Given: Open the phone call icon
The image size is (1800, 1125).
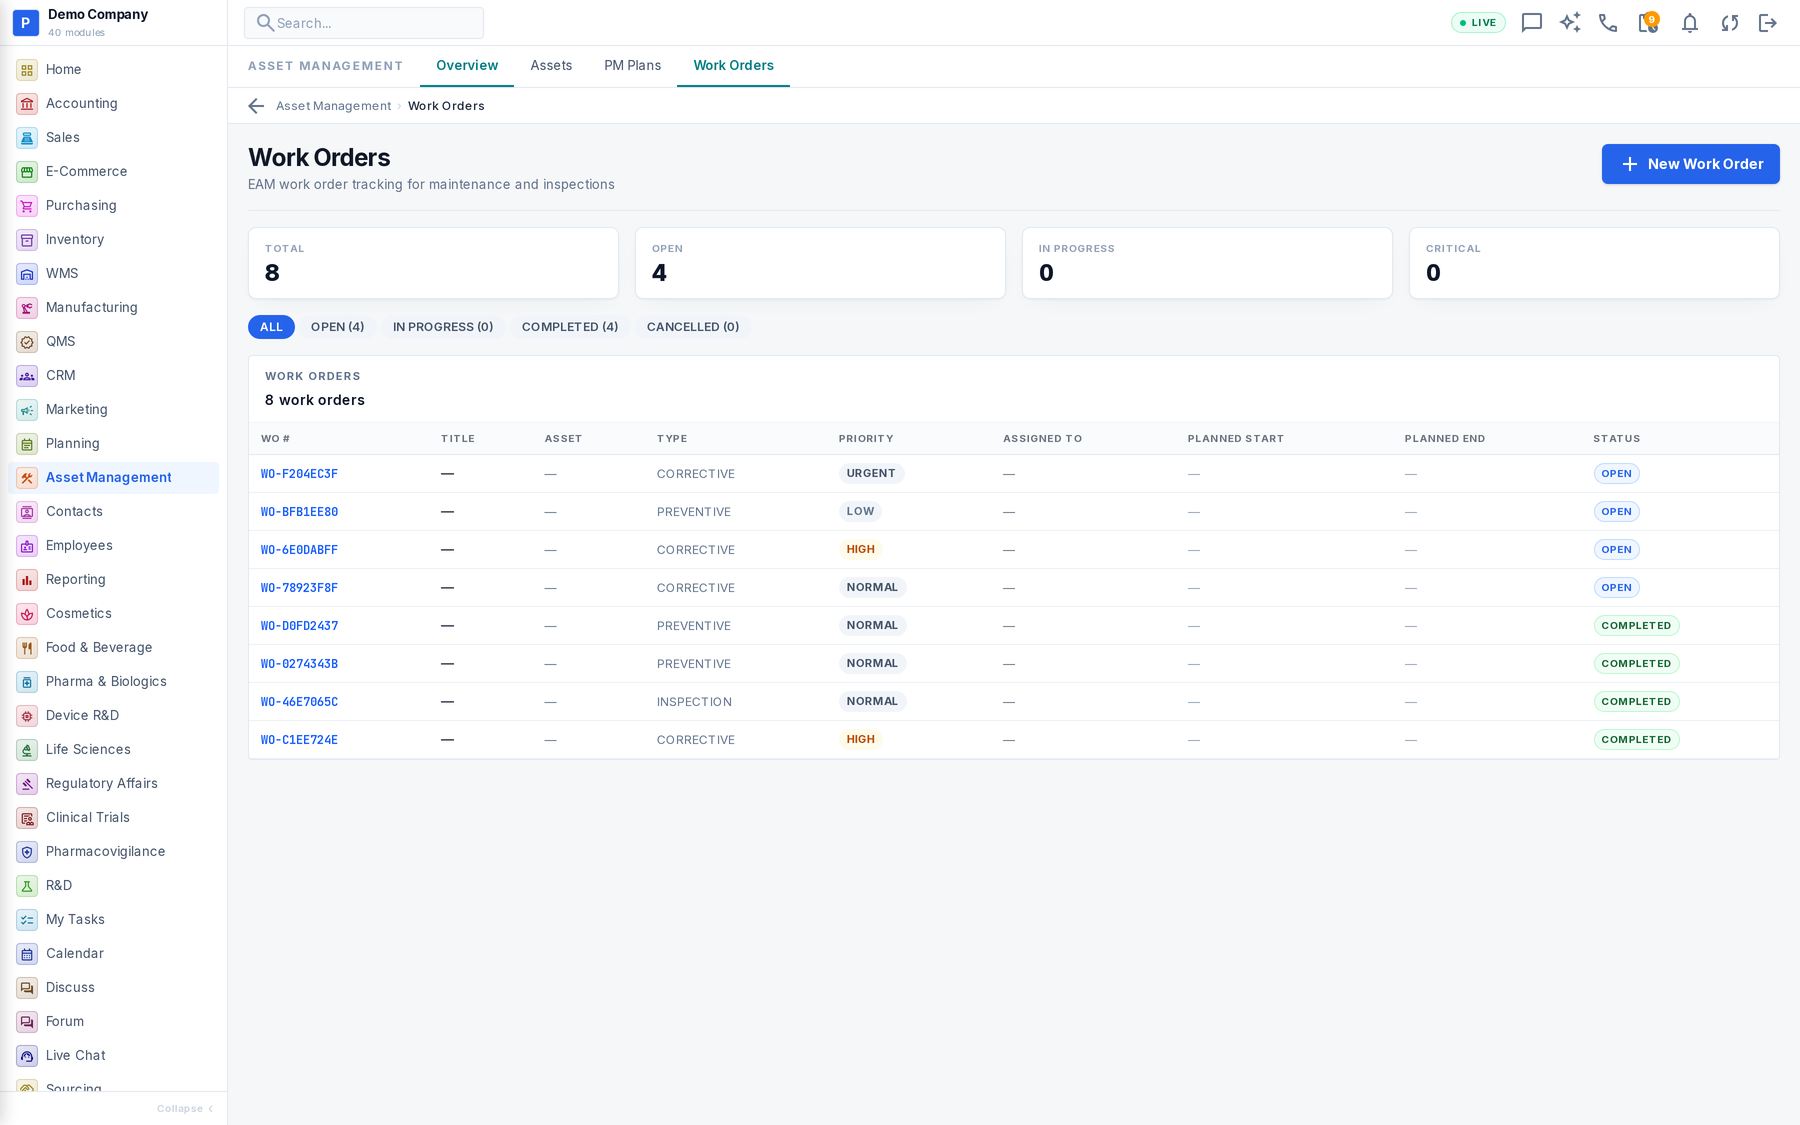Looking at the screenshot, I should pyautogui.click(x=1608, y=23).
